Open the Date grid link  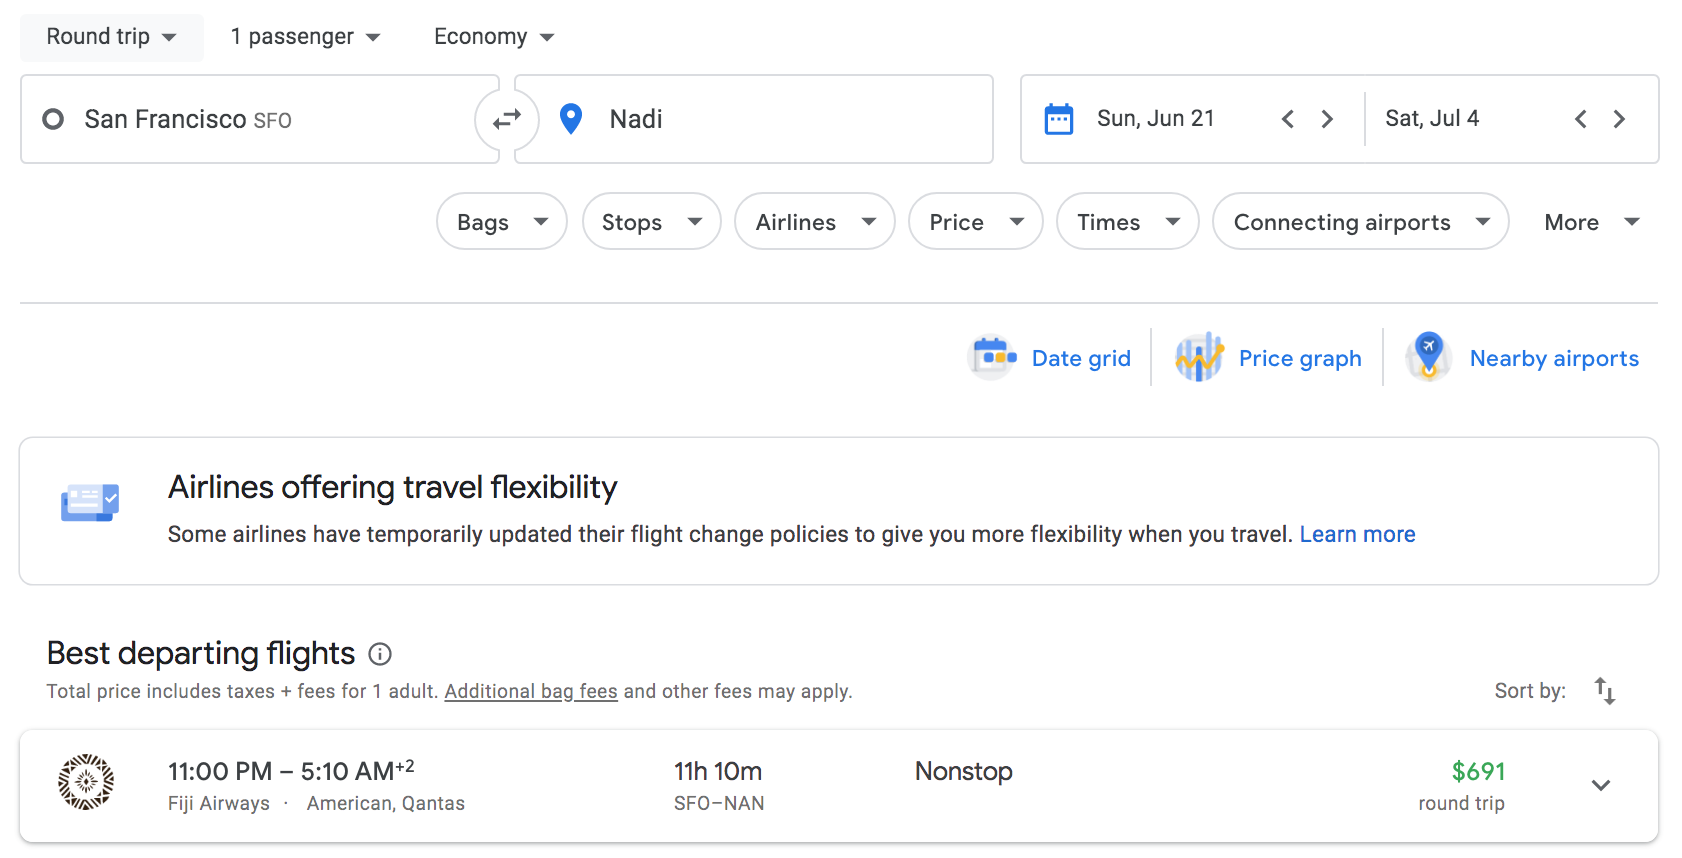1081,358
